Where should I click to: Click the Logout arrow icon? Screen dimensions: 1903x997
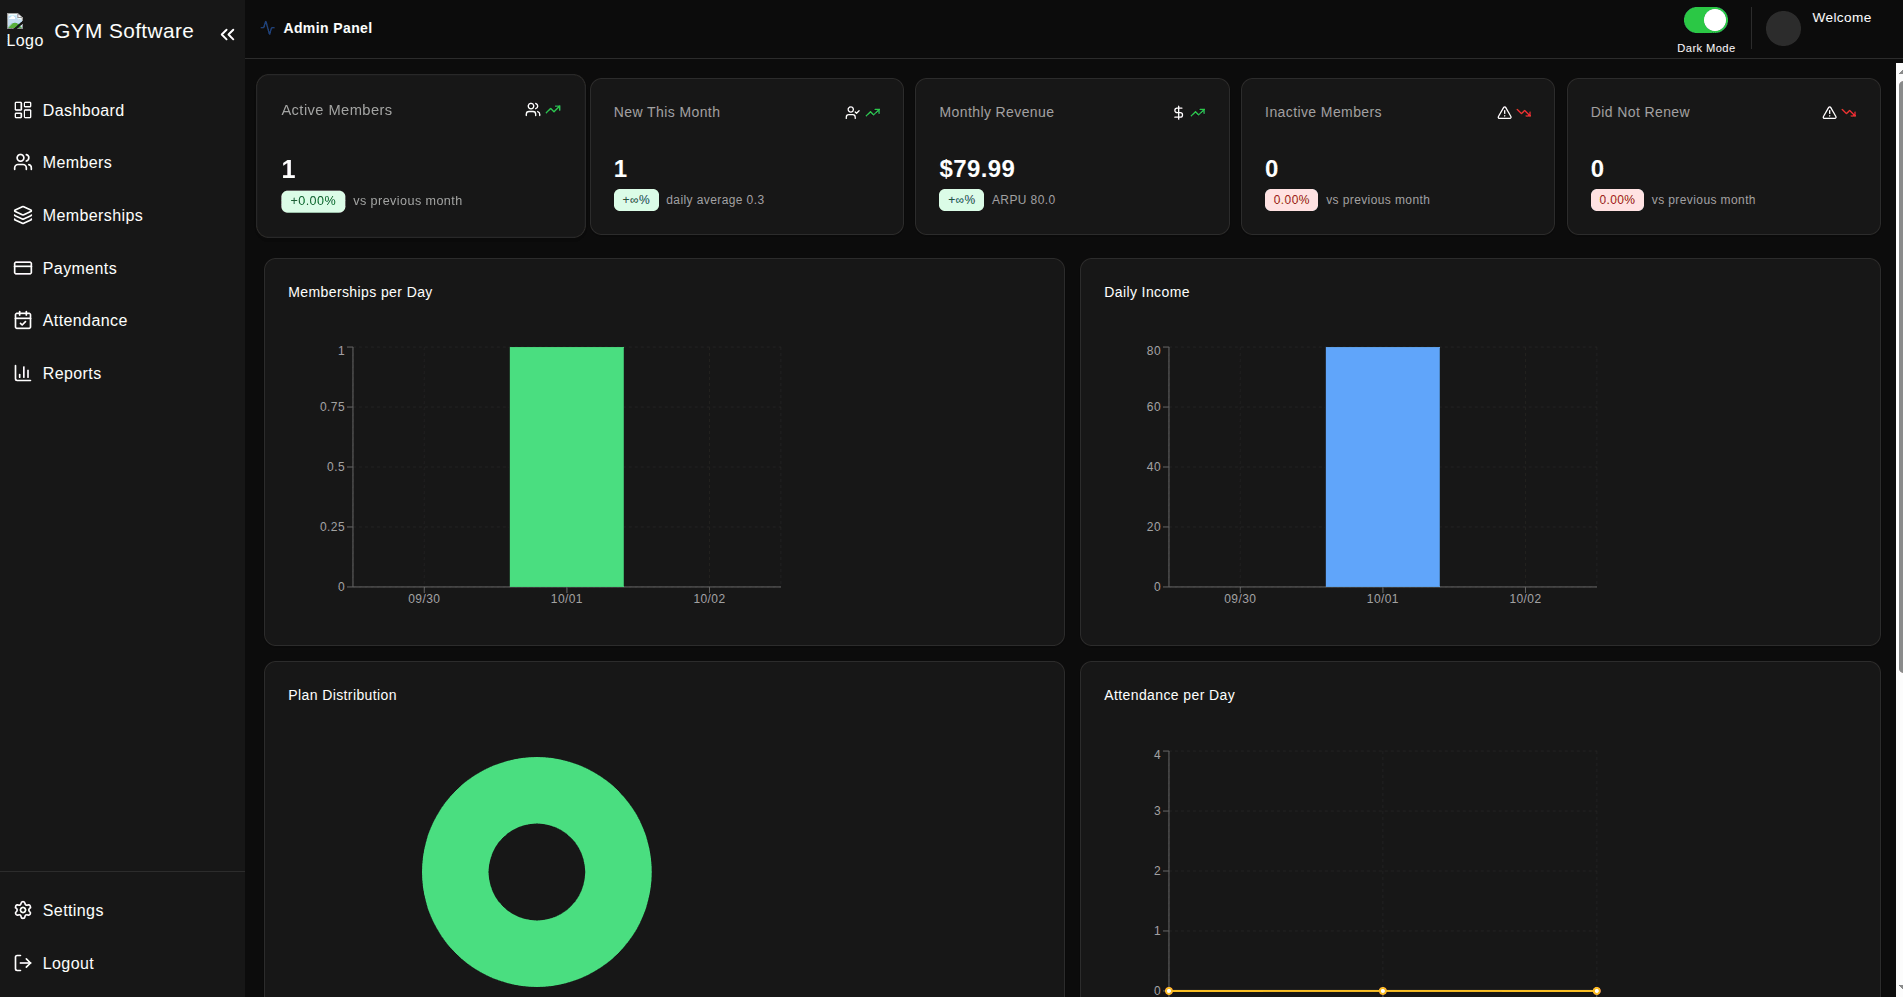tap(23, 963)
